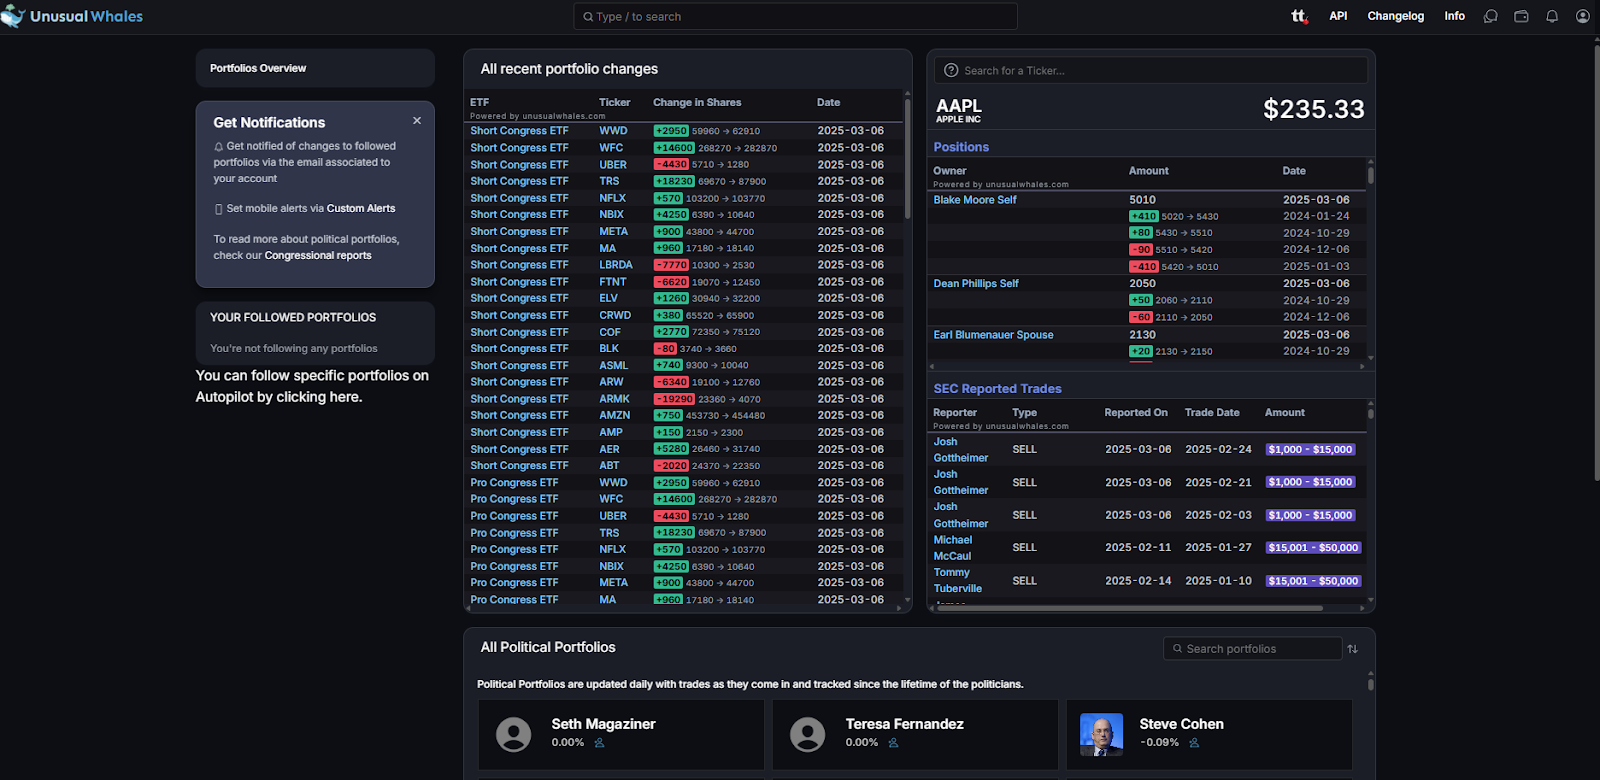Open the Changelog menu item
1600x780 pixels.
click(x=1396, y=16)
